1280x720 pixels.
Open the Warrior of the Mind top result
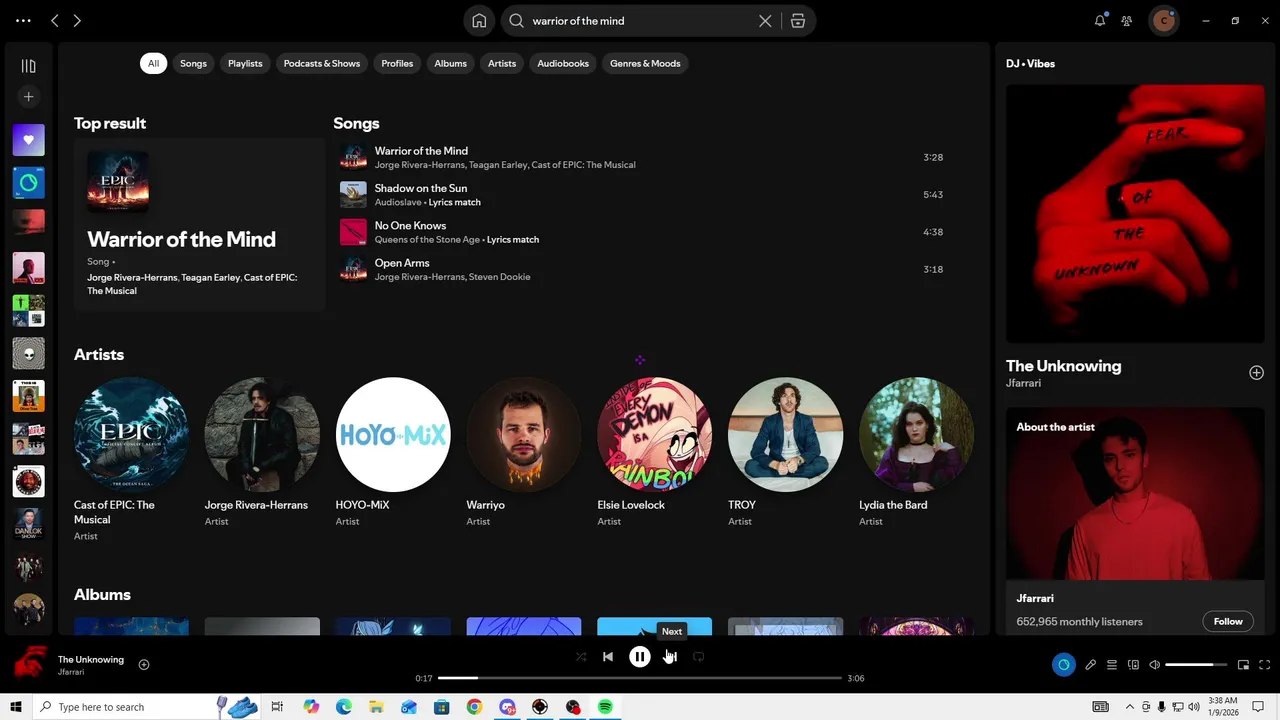tap(199, 224)
